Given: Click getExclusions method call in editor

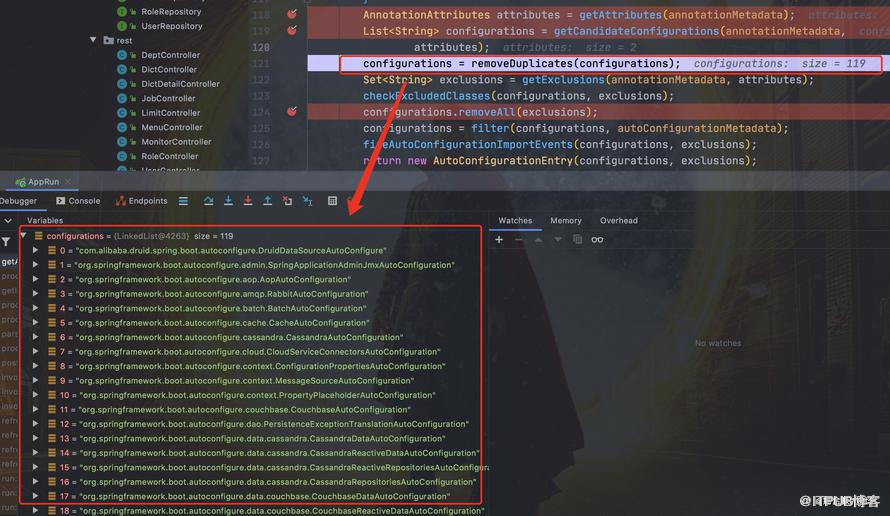Looking at the screenshot, I should coord(563,80).
